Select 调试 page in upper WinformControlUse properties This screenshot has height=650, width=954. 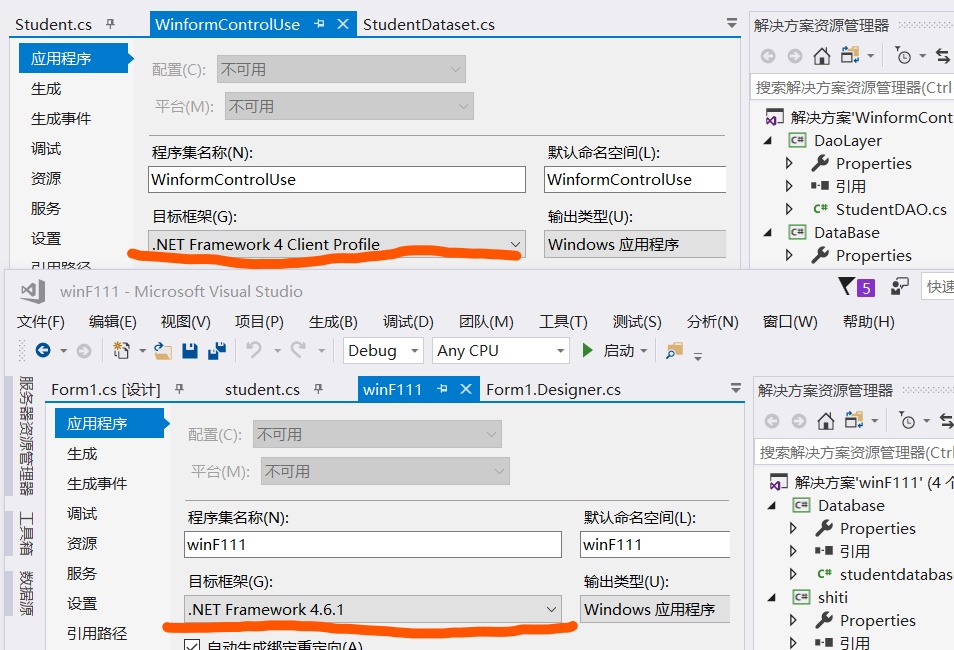tap(46, 149)
